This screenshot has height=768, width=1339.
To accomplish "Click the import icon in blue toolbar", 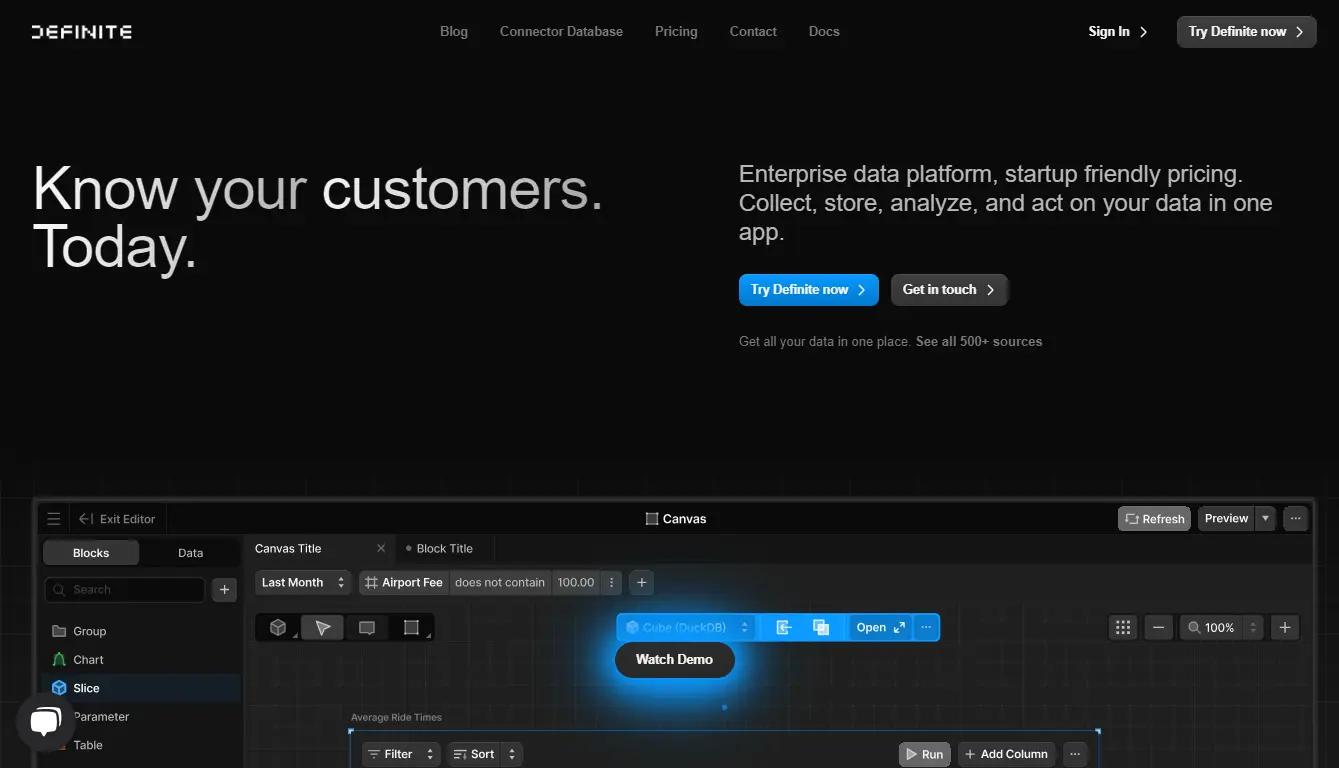I will click(x=784, y=627).
